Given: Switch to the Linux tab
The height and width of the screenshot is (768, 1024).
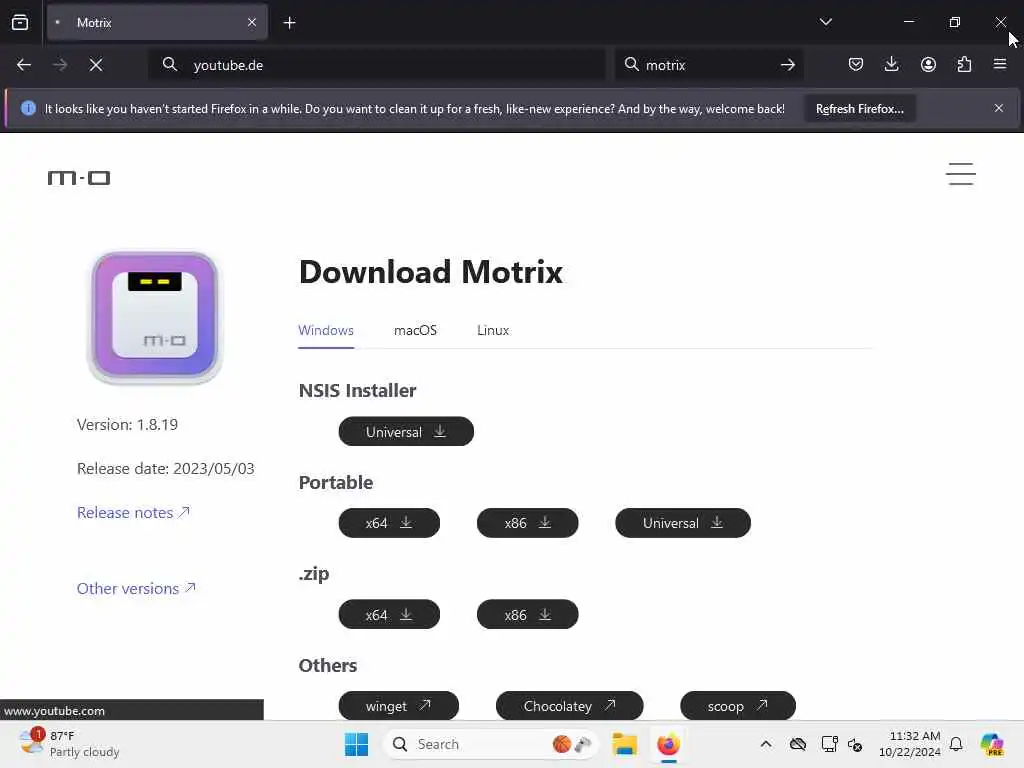Looking at the screenshot, I should 493,330.
